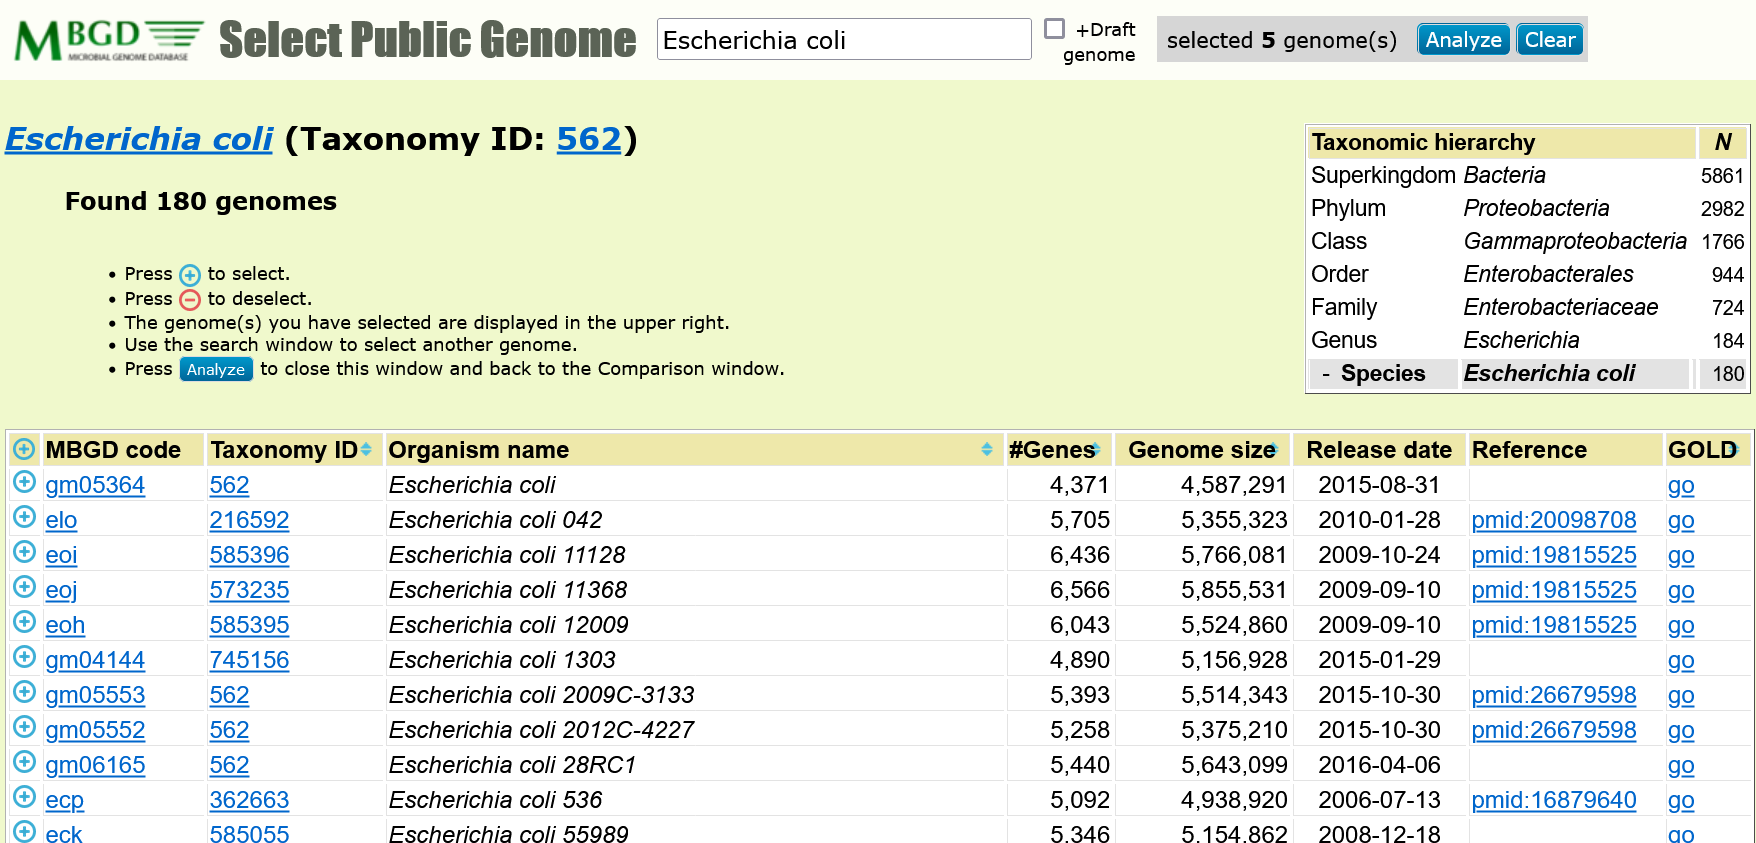Open reference pmid:20098708
This screenshot has height=843, width=1756.
(1553, 520)
